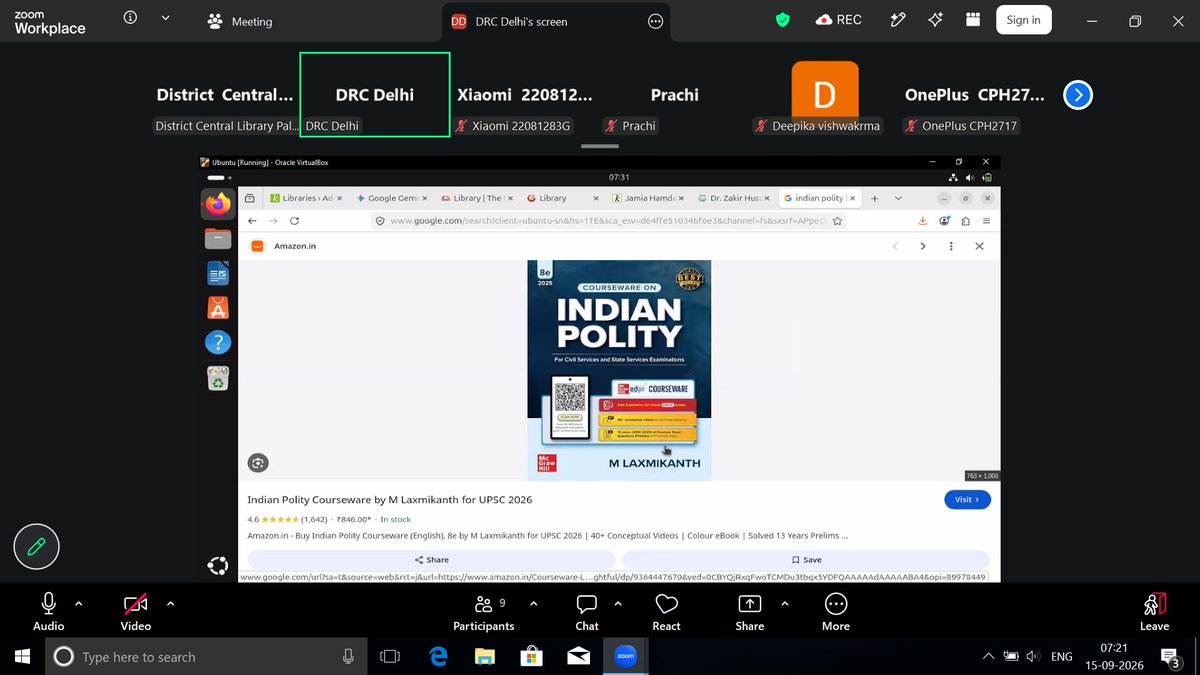Image resolution: width=1200 pixels, height=675 pixels.
Task: Switch to the Jamia Hamdard browser tab
Action: 649,198
